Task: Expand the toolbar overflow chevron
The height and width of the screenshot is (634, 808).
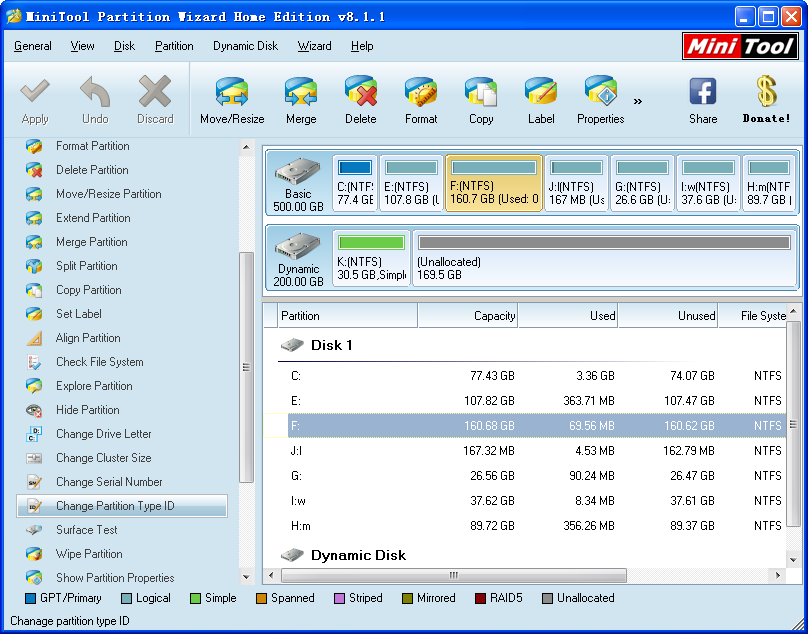Action: pos(638,101)
